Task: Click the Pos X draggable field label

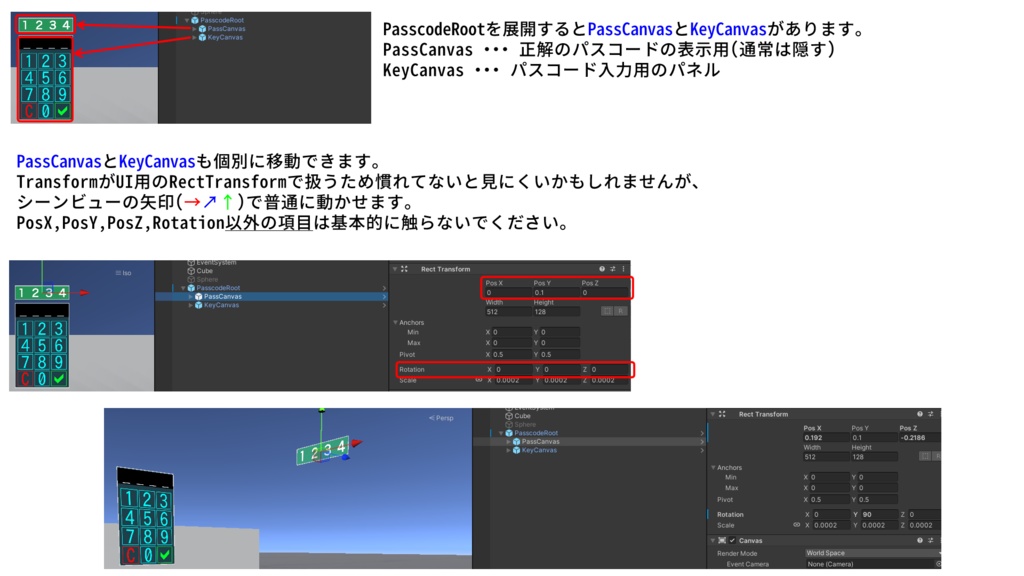Action: point(496,282)
